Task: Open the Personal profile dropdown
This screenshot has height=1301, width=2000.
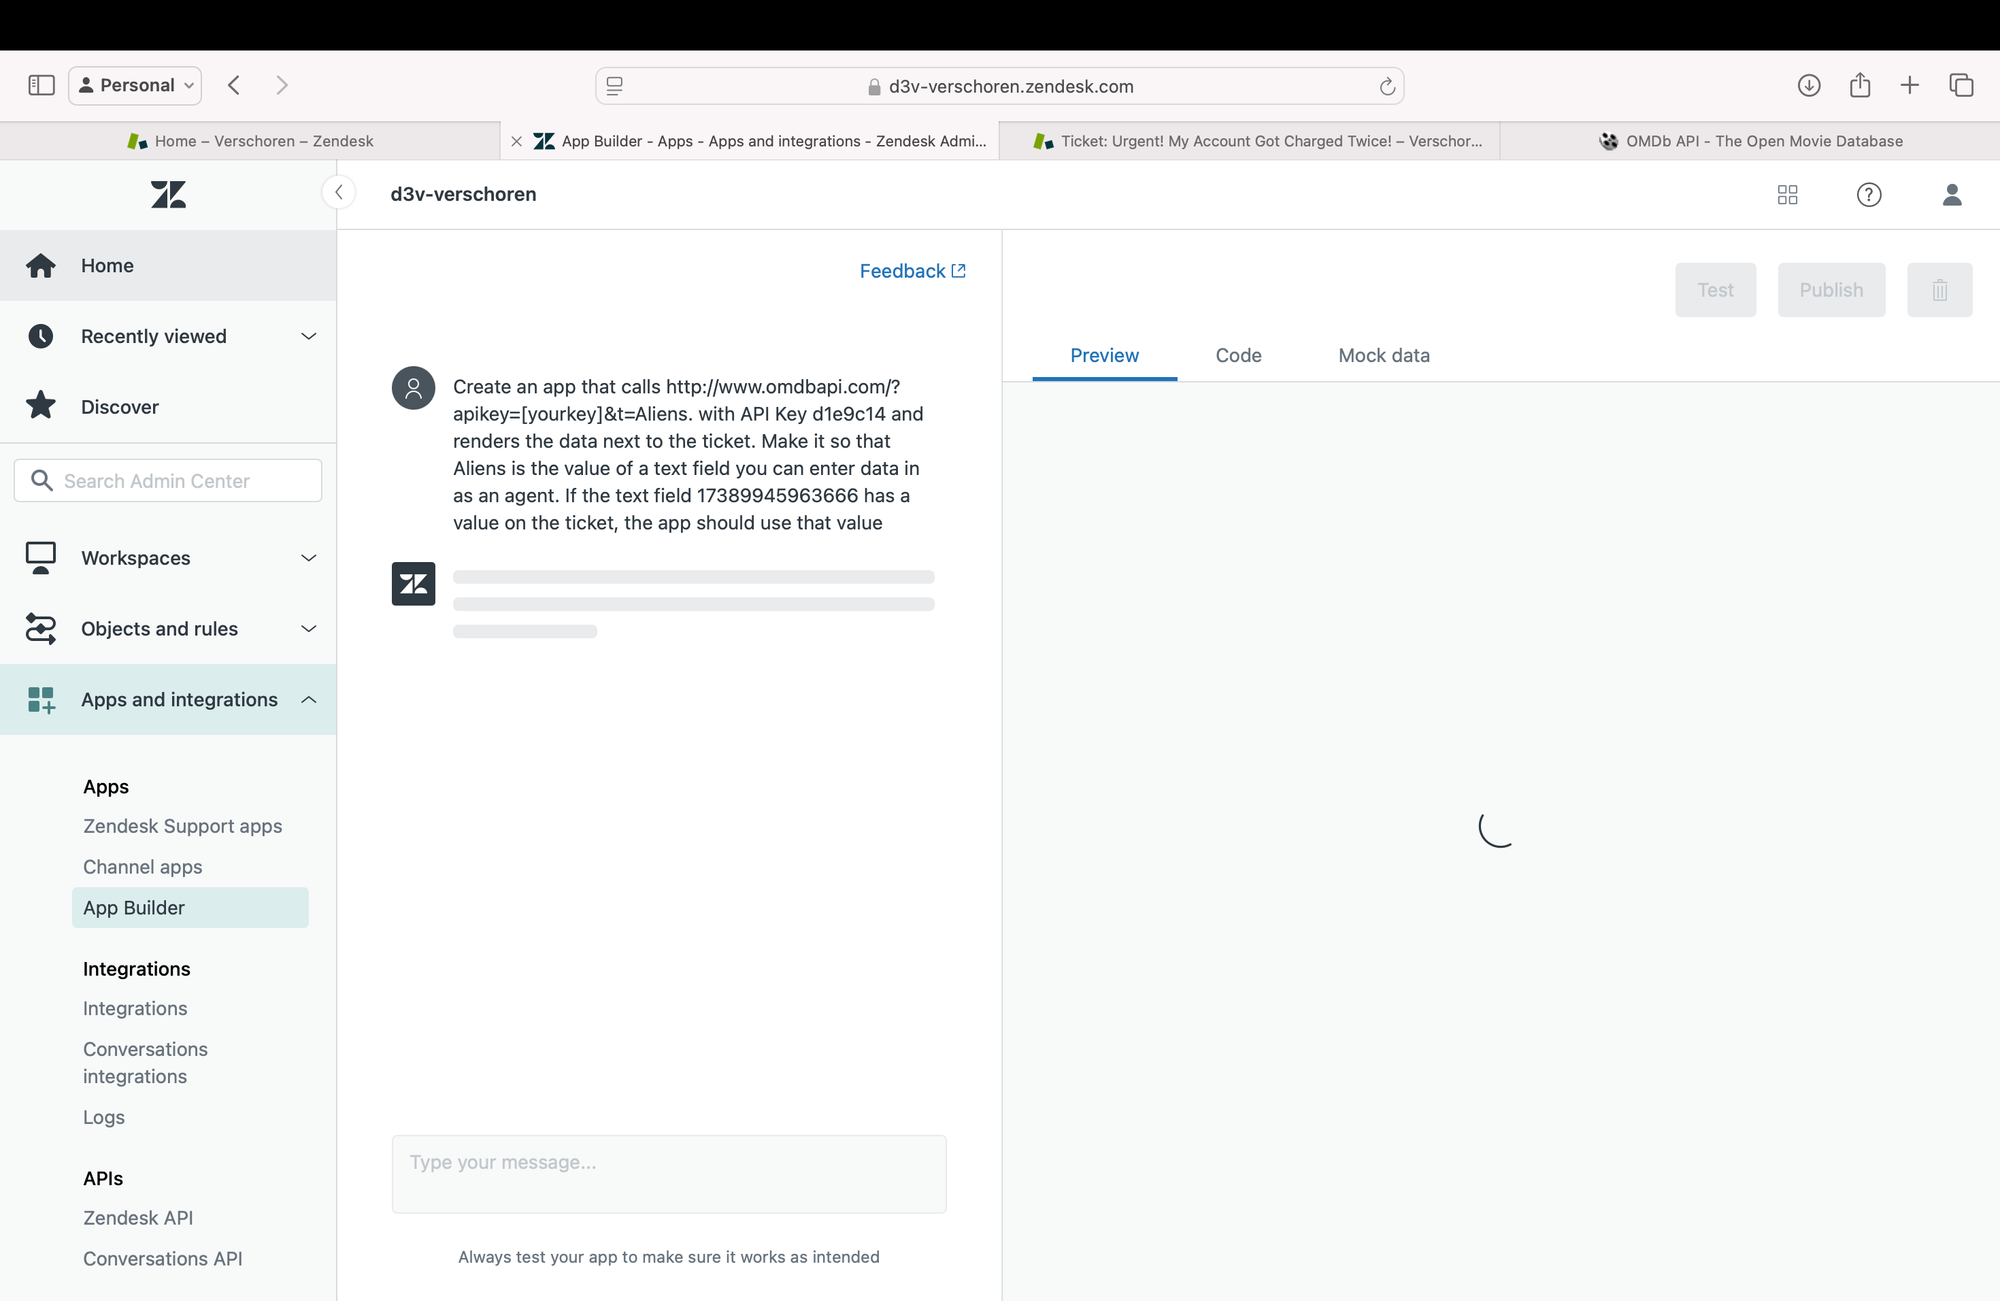Action: point(135,86)
